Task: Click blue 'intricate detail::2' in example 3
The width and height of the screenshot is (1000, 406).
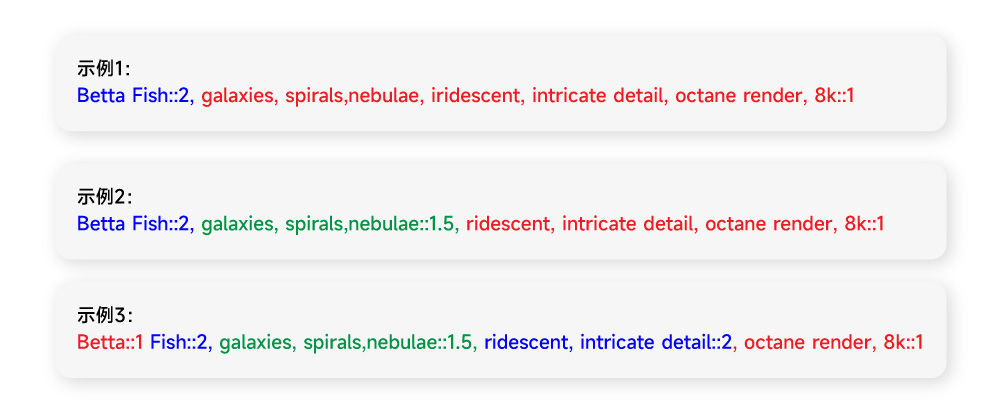Action: pyautogui.click(x=656, y=342)
